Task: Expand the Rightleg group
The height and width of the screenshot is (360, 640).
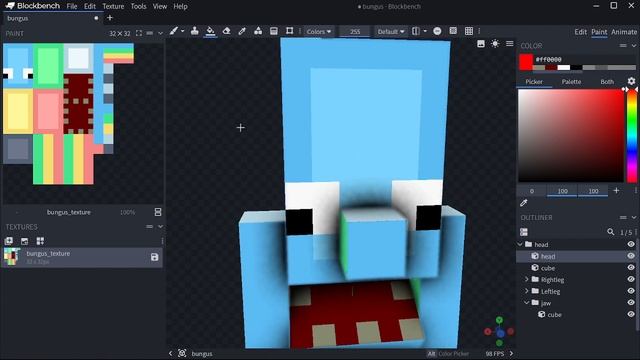Action: tap(527, 279)
